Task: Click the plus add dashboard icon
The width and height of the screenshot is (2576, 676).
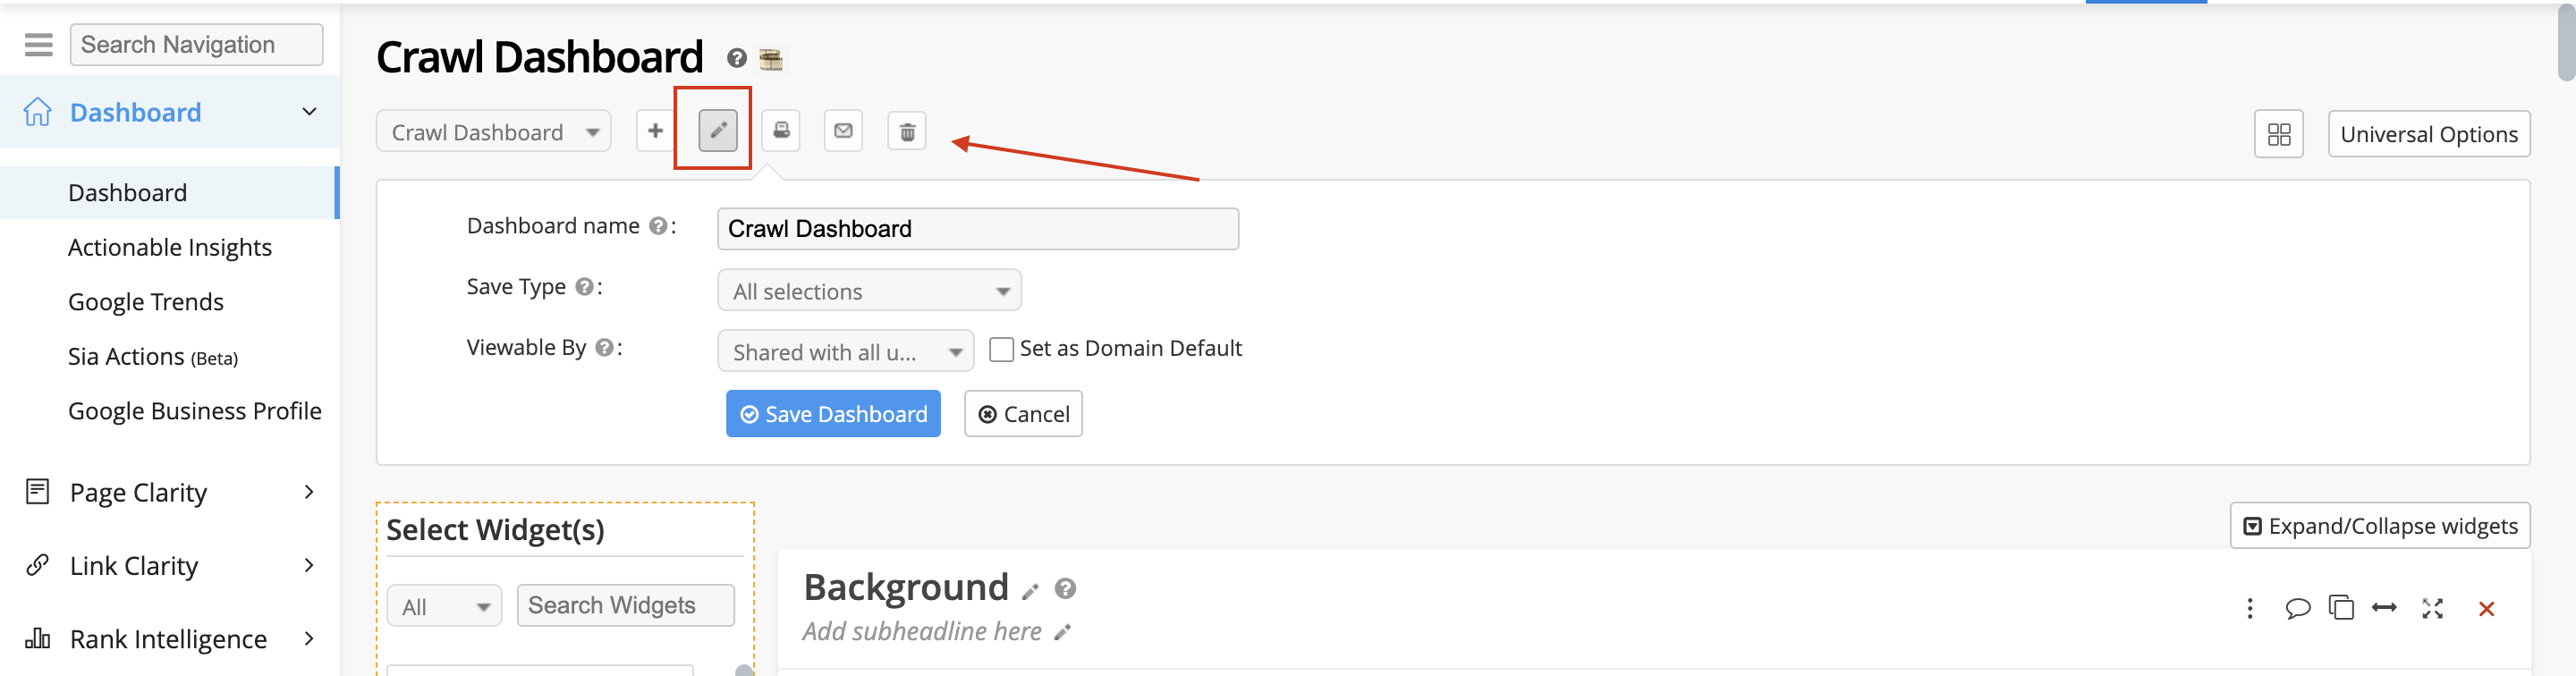Action: click(655, 131)
